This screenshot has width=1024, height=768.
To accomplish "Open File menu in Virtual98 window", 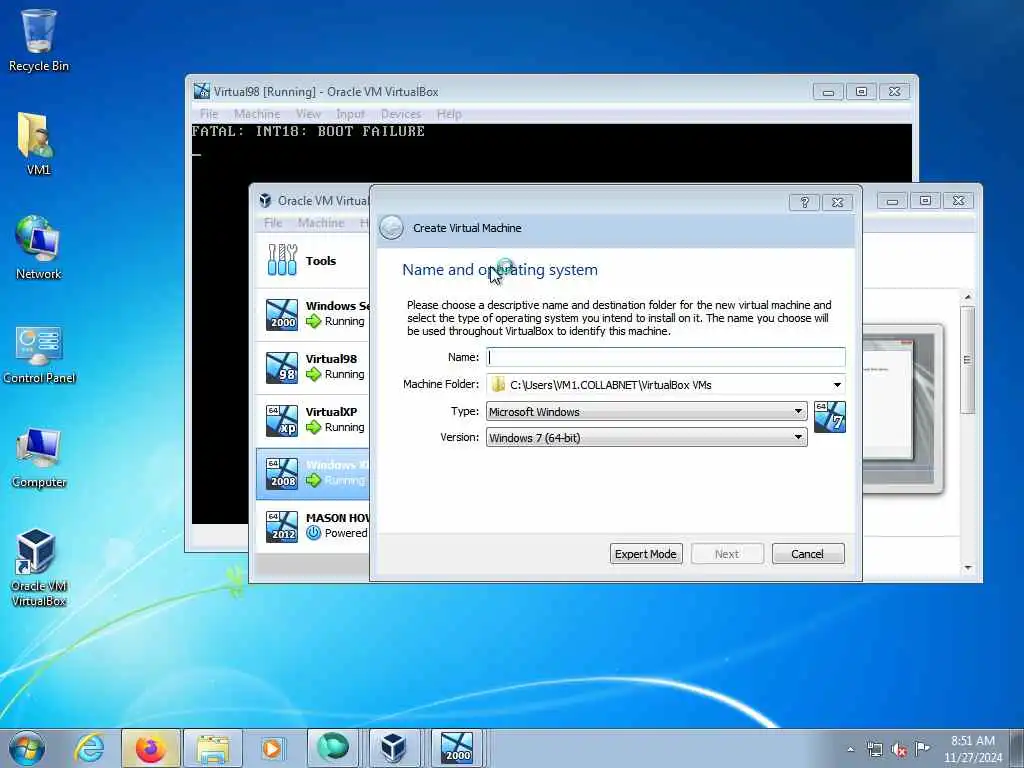I will [209, 114].
